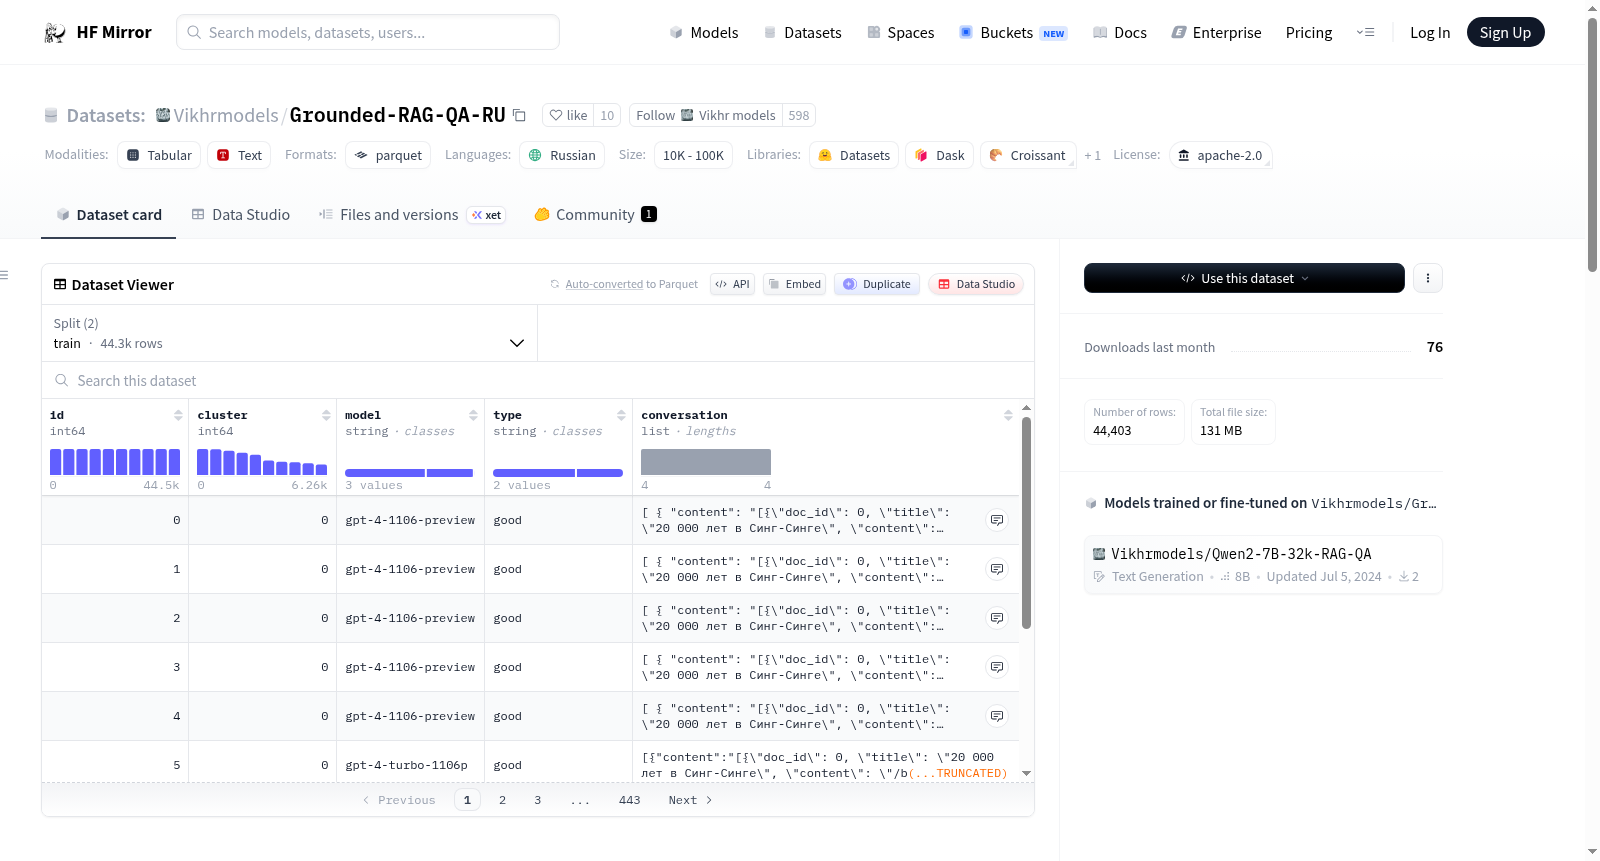The width and height of the screenshot is (1600, 861).
Task: Open the Pricing page
Action: pos(1309,33)
